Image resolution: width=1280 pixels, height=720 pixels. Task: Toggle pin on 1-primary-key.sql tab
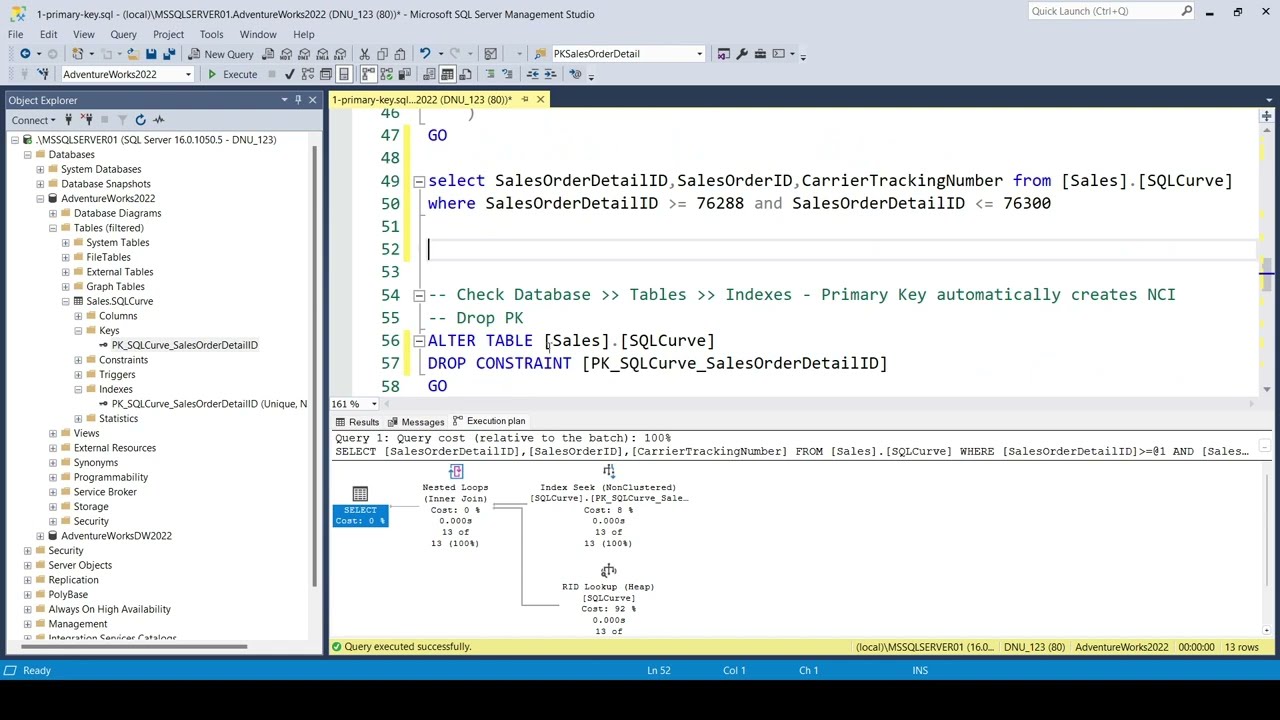tap(525, 100)
